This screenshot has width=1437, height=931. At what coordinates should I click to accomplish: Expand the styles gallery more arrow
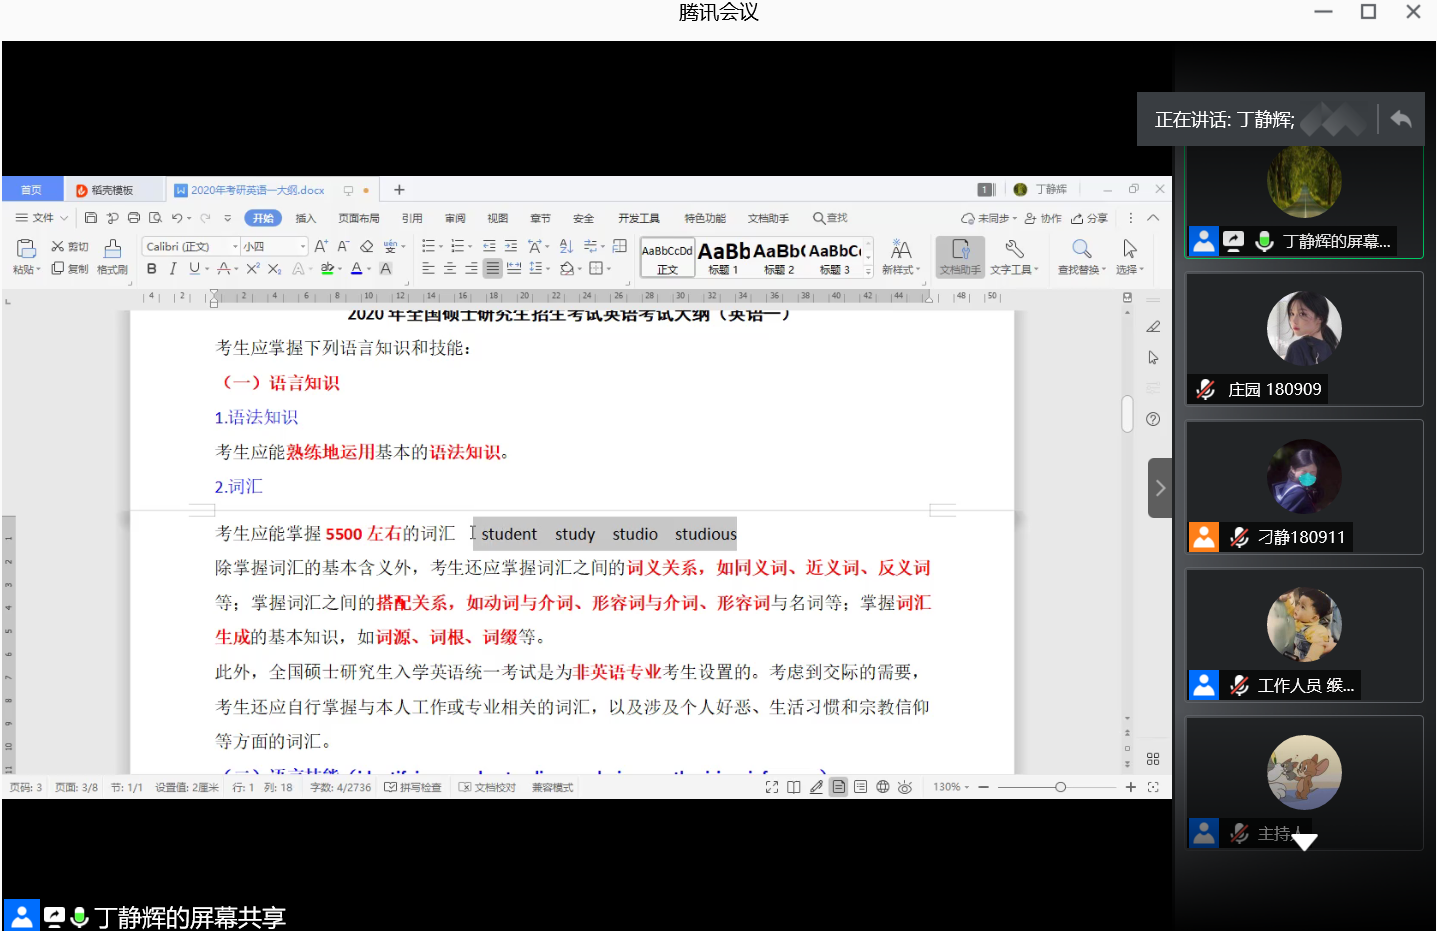(x=868, y=271)
